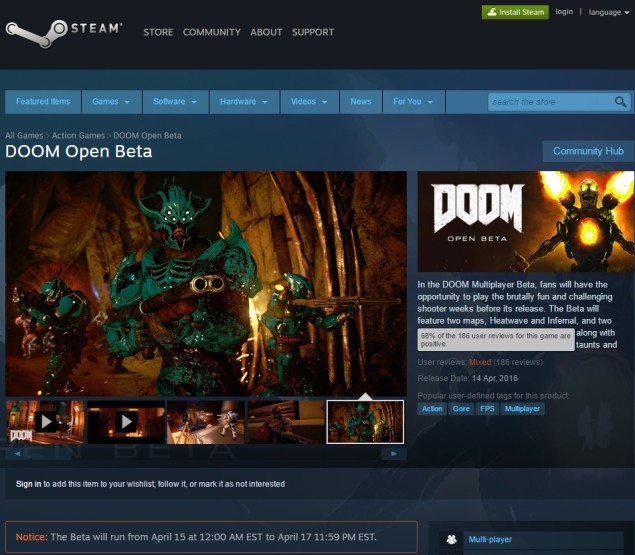Click the 14 Apr, 2016 release date
The image size is (635, 555).
(494, 378)
